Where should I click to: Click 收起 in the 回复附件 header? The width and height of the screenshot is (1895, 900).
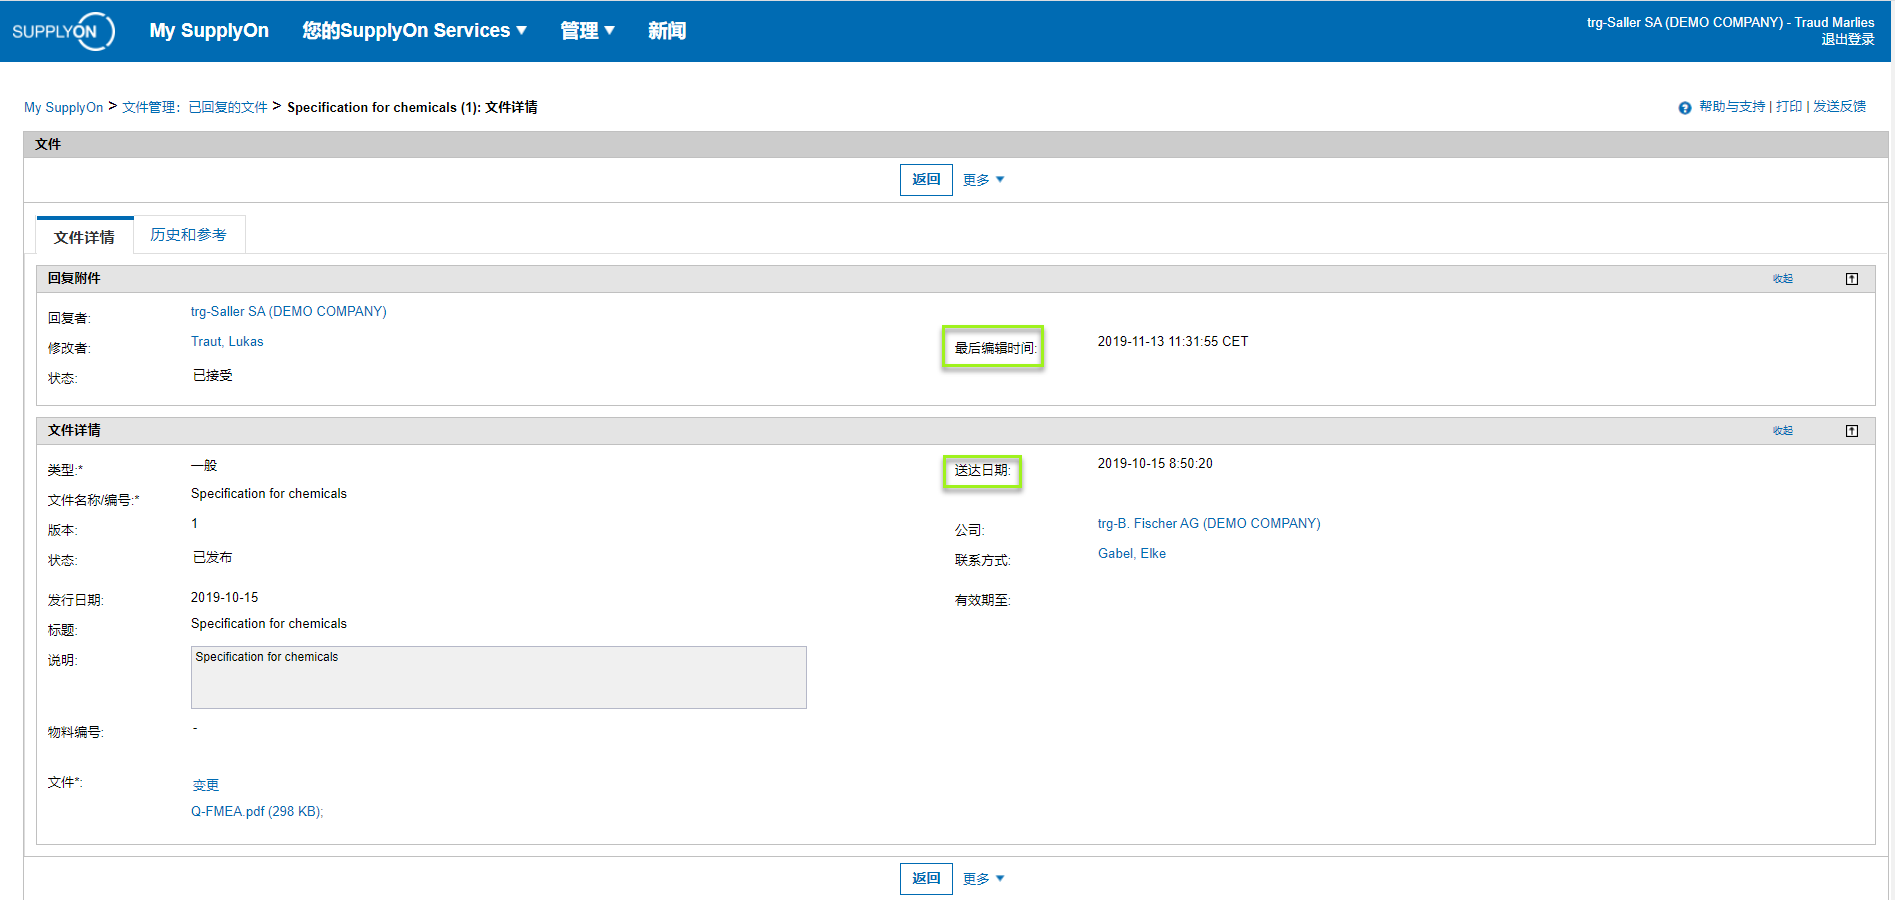pyautogui.click(x=1783, y=279)
